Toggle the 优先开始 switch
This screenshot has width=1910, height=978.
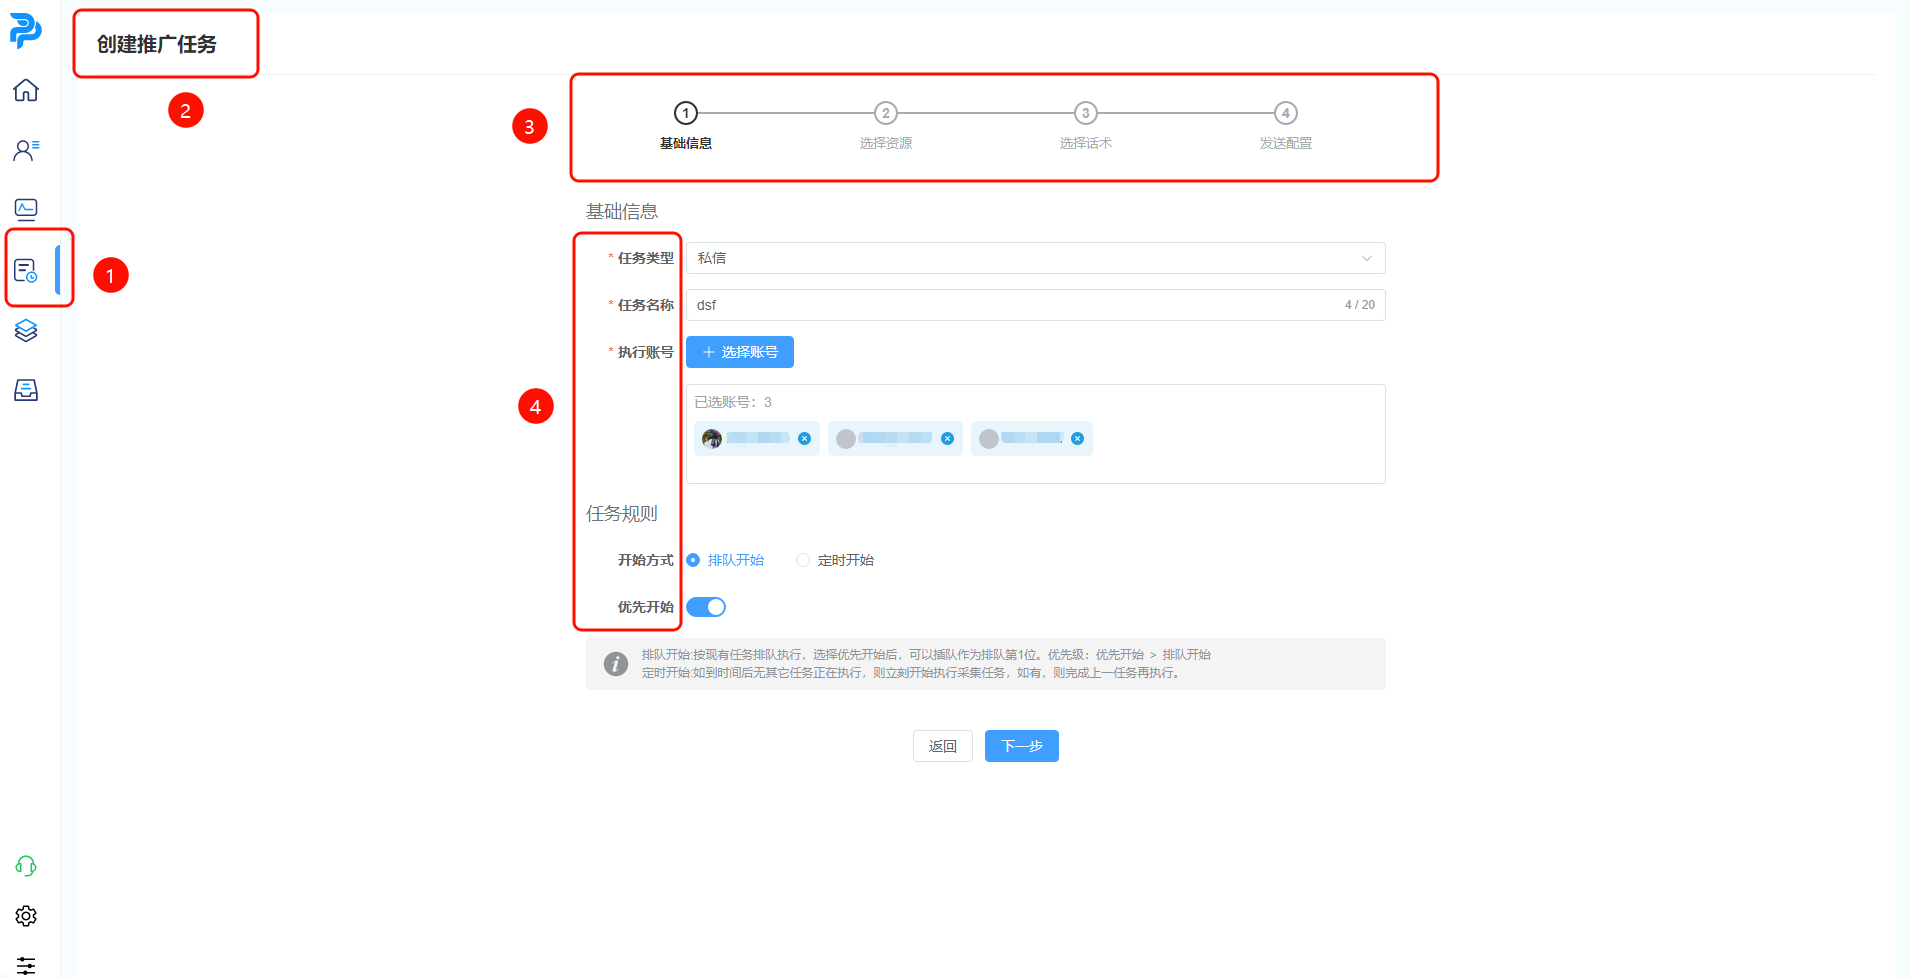(x=706, y=607)
